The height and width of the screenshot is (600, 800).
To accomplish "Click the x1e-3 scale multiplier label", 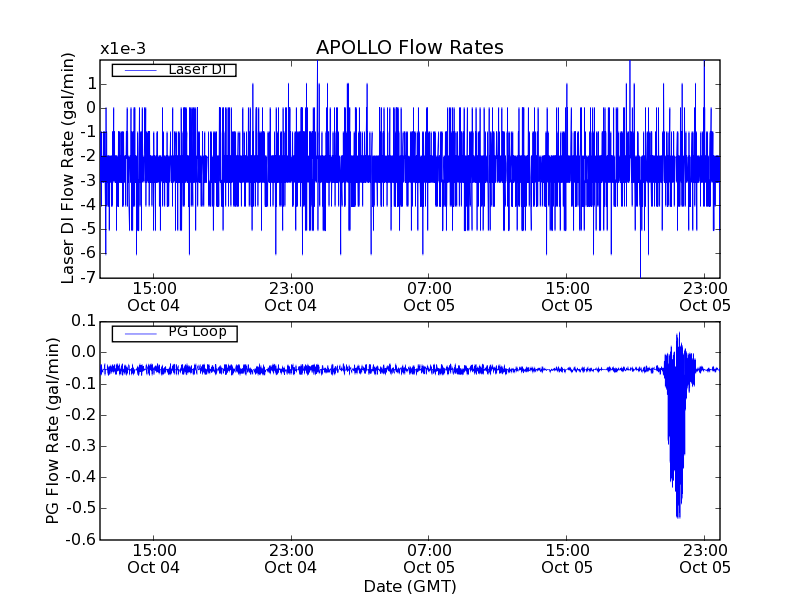I will click(123, 49).
